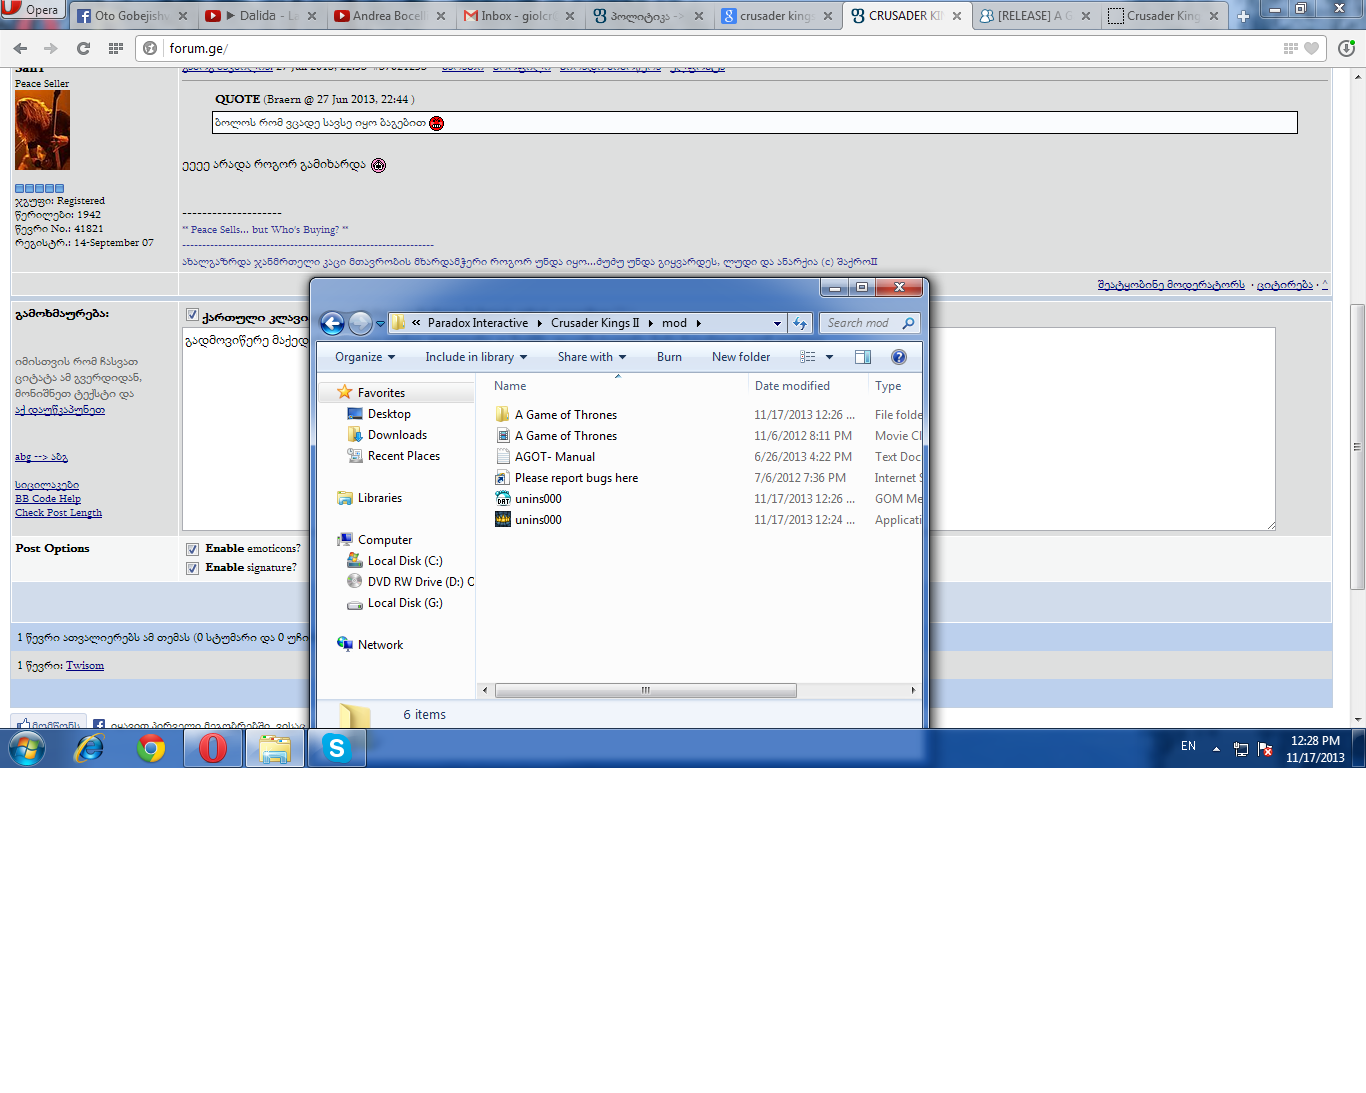Add forum.ge page to bookmarks heart
The height and width of the screenshot is (1093, 1366).
pos(1311,48)
